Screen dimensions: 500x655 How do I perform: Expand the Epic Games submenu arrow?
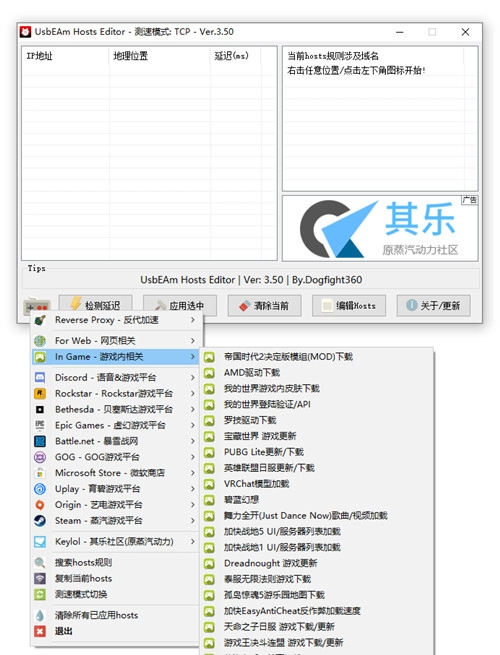pyautogui.click(x=193, y=425)
